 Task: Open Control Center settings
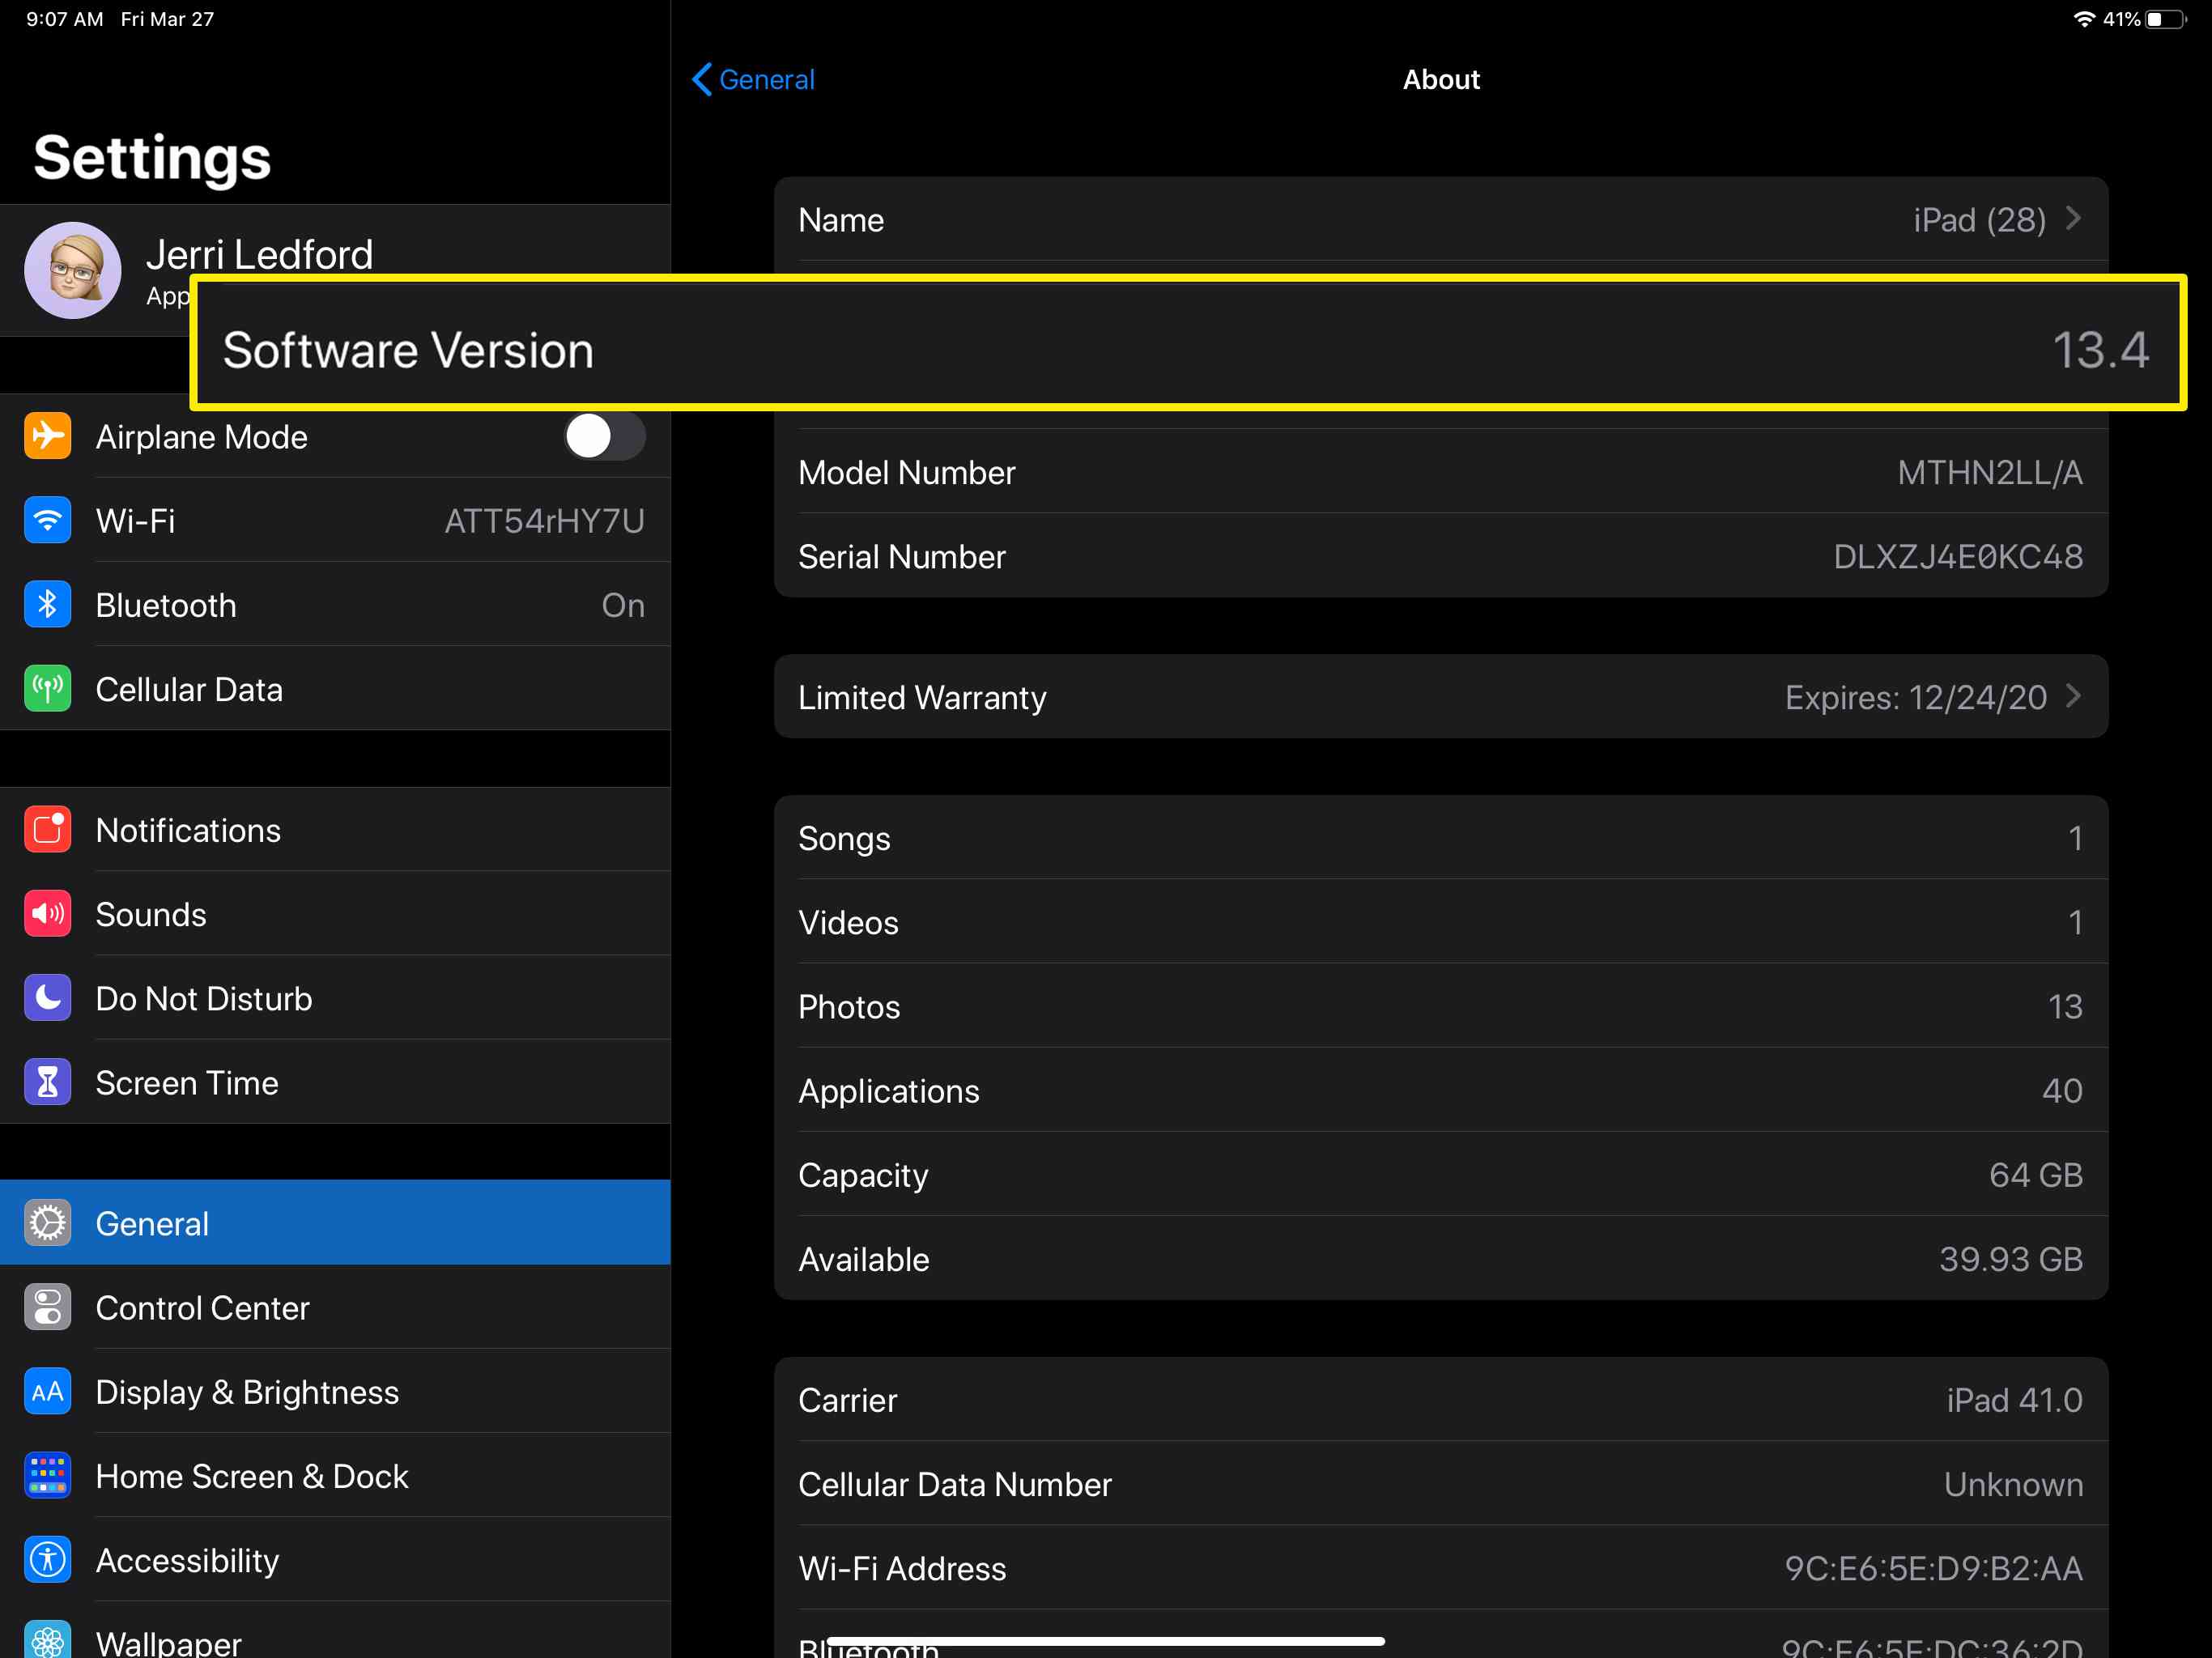tap(335, 1306)
